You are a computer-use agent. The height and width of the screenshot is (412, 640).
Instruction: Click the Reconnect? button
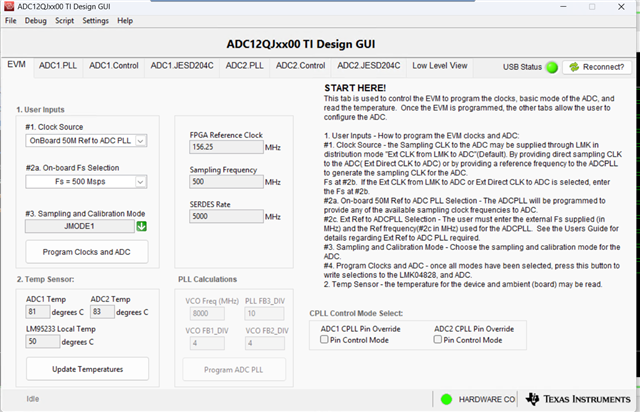(597, 67)
